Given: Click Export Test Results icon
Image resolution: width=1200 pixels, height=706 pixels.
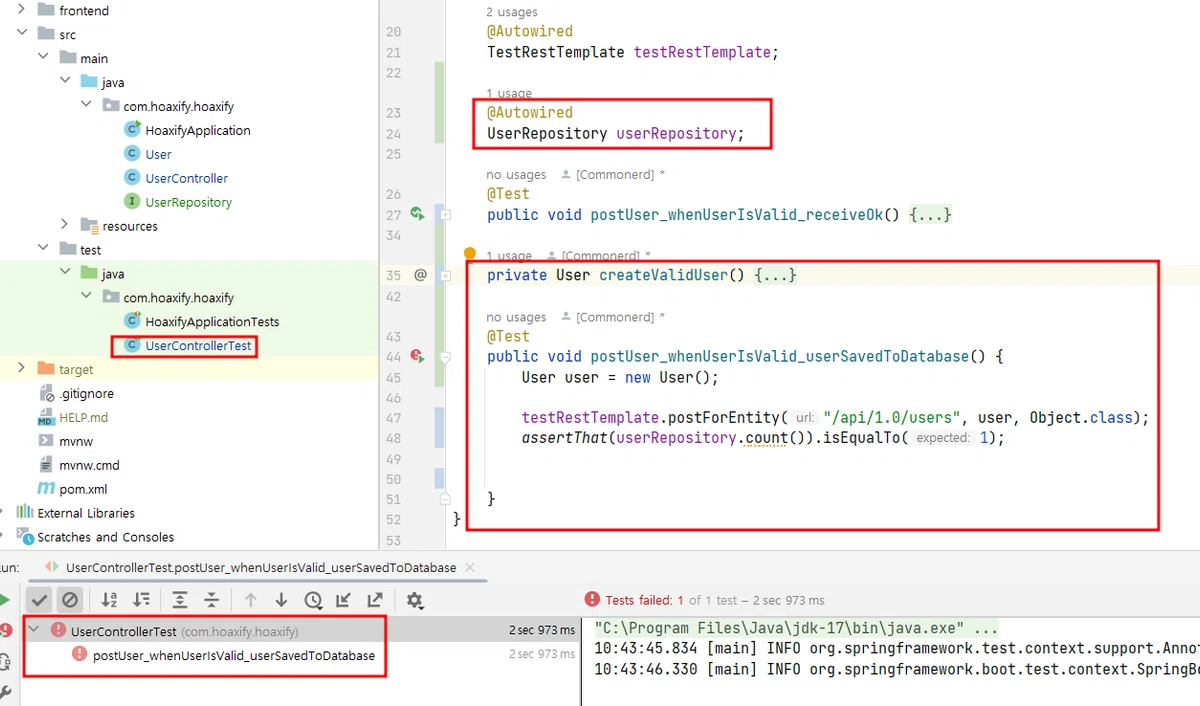Looking at the screenshot, I should 375,600.
